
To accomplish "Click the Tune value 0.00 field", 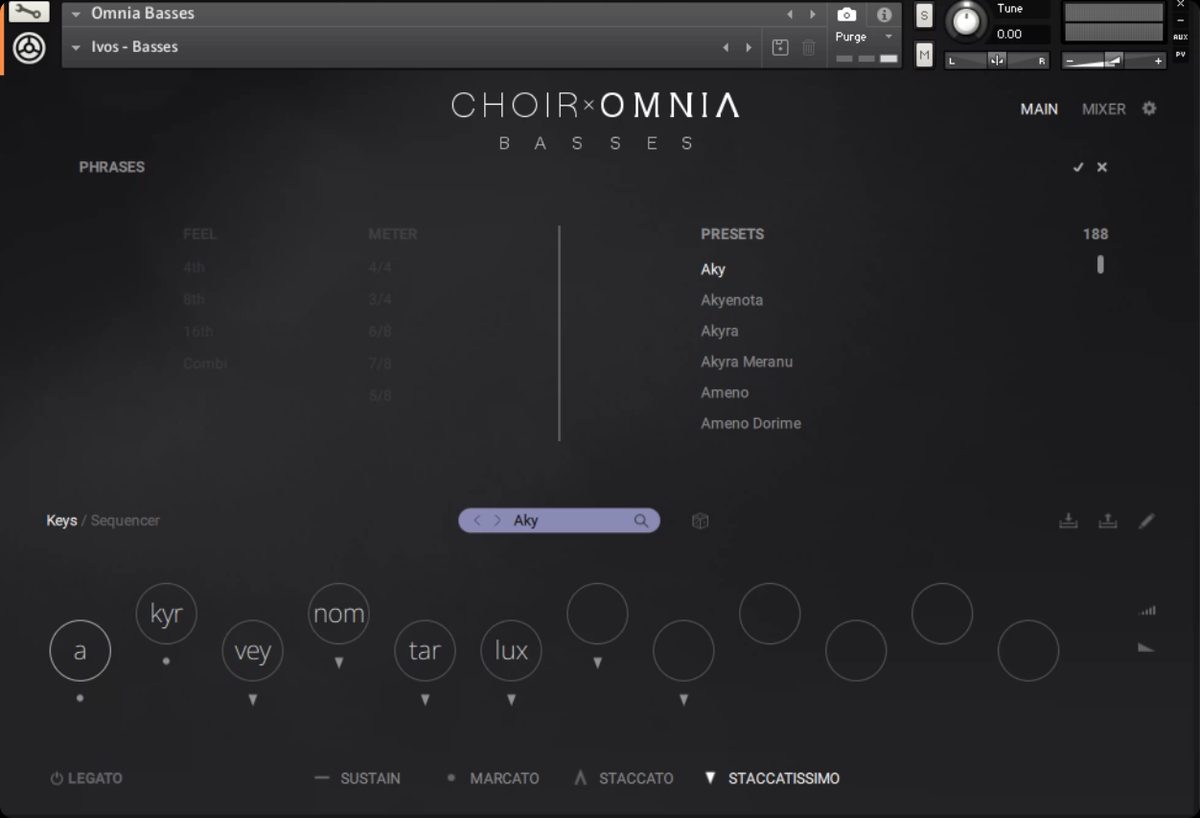I will tap(1021, 34).
